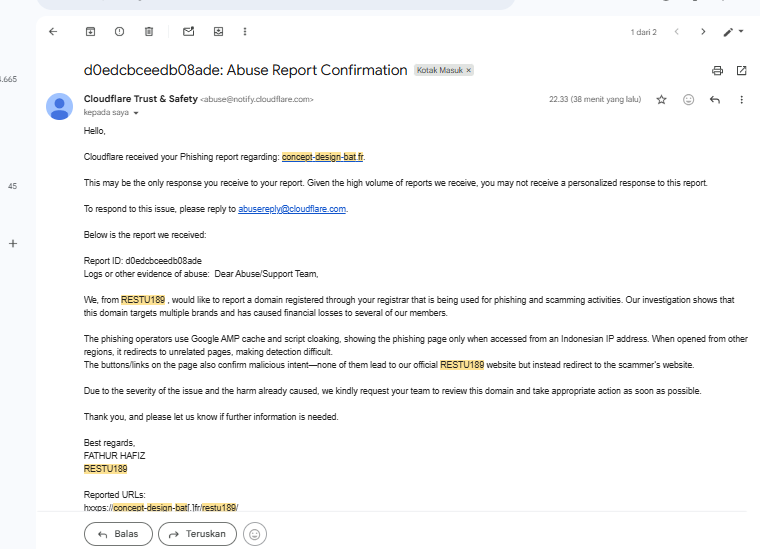Go to next conversation arrow
Viewport: 760px width, 549px height.
point(703,32)
